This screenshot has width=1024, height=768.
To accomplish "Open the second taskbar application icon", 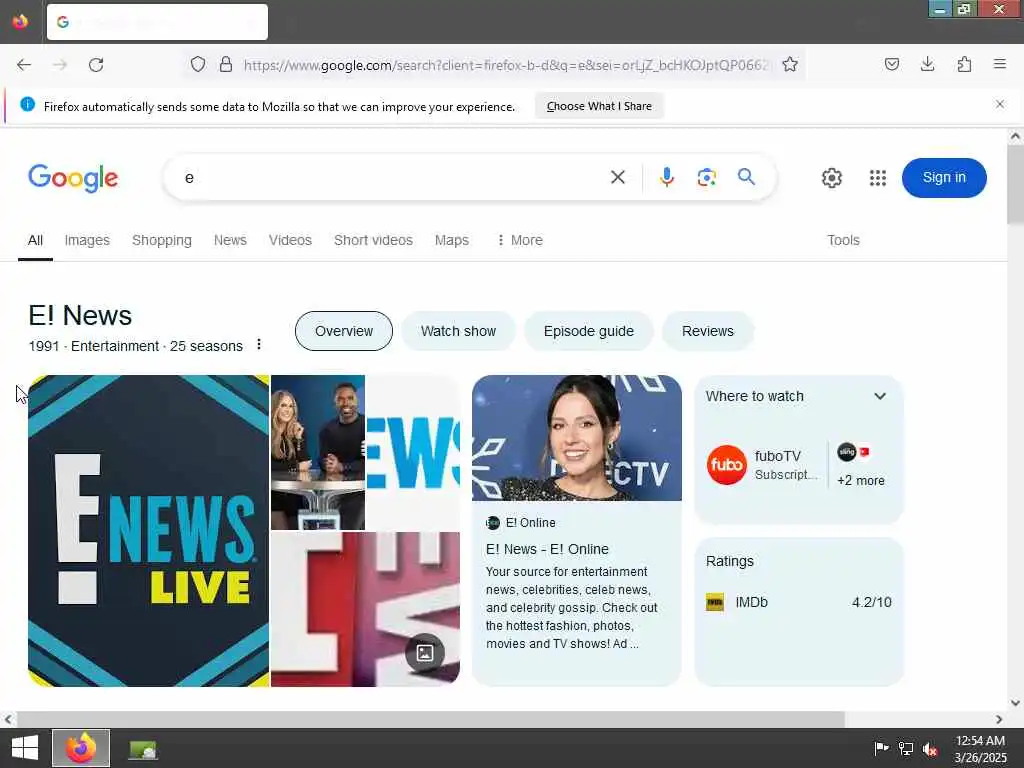I will pos(142,749).
